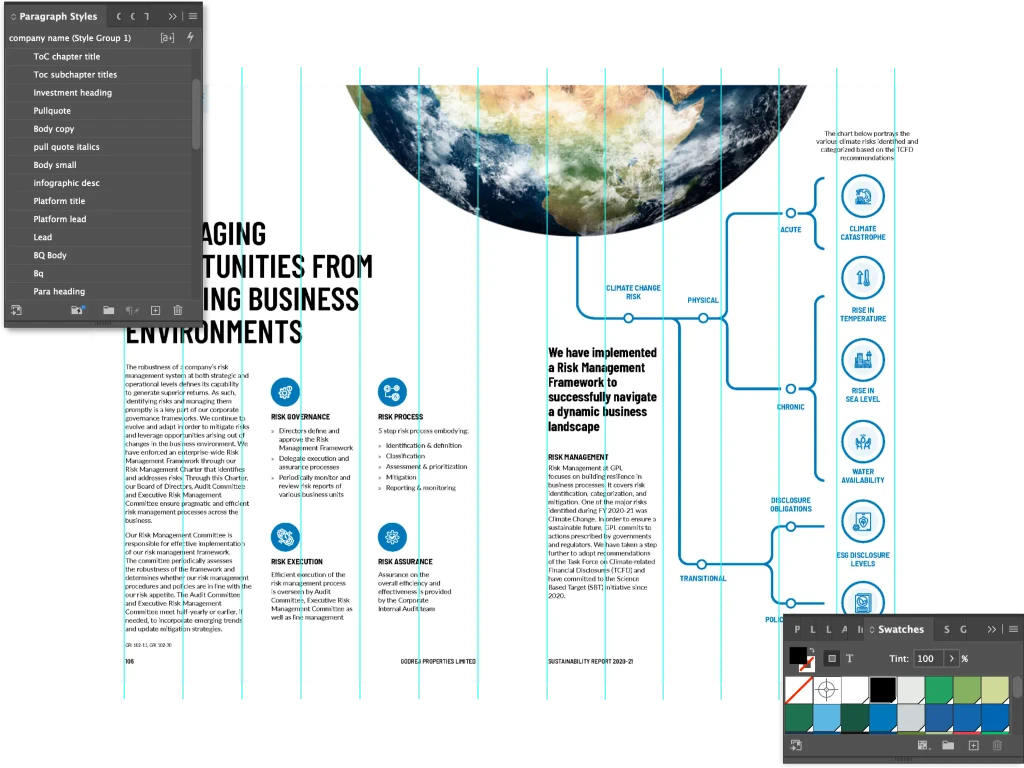This screenshot has height=768, width=1024.
Task: Select the Paragraph Styles tab
Action: (58, 16)
